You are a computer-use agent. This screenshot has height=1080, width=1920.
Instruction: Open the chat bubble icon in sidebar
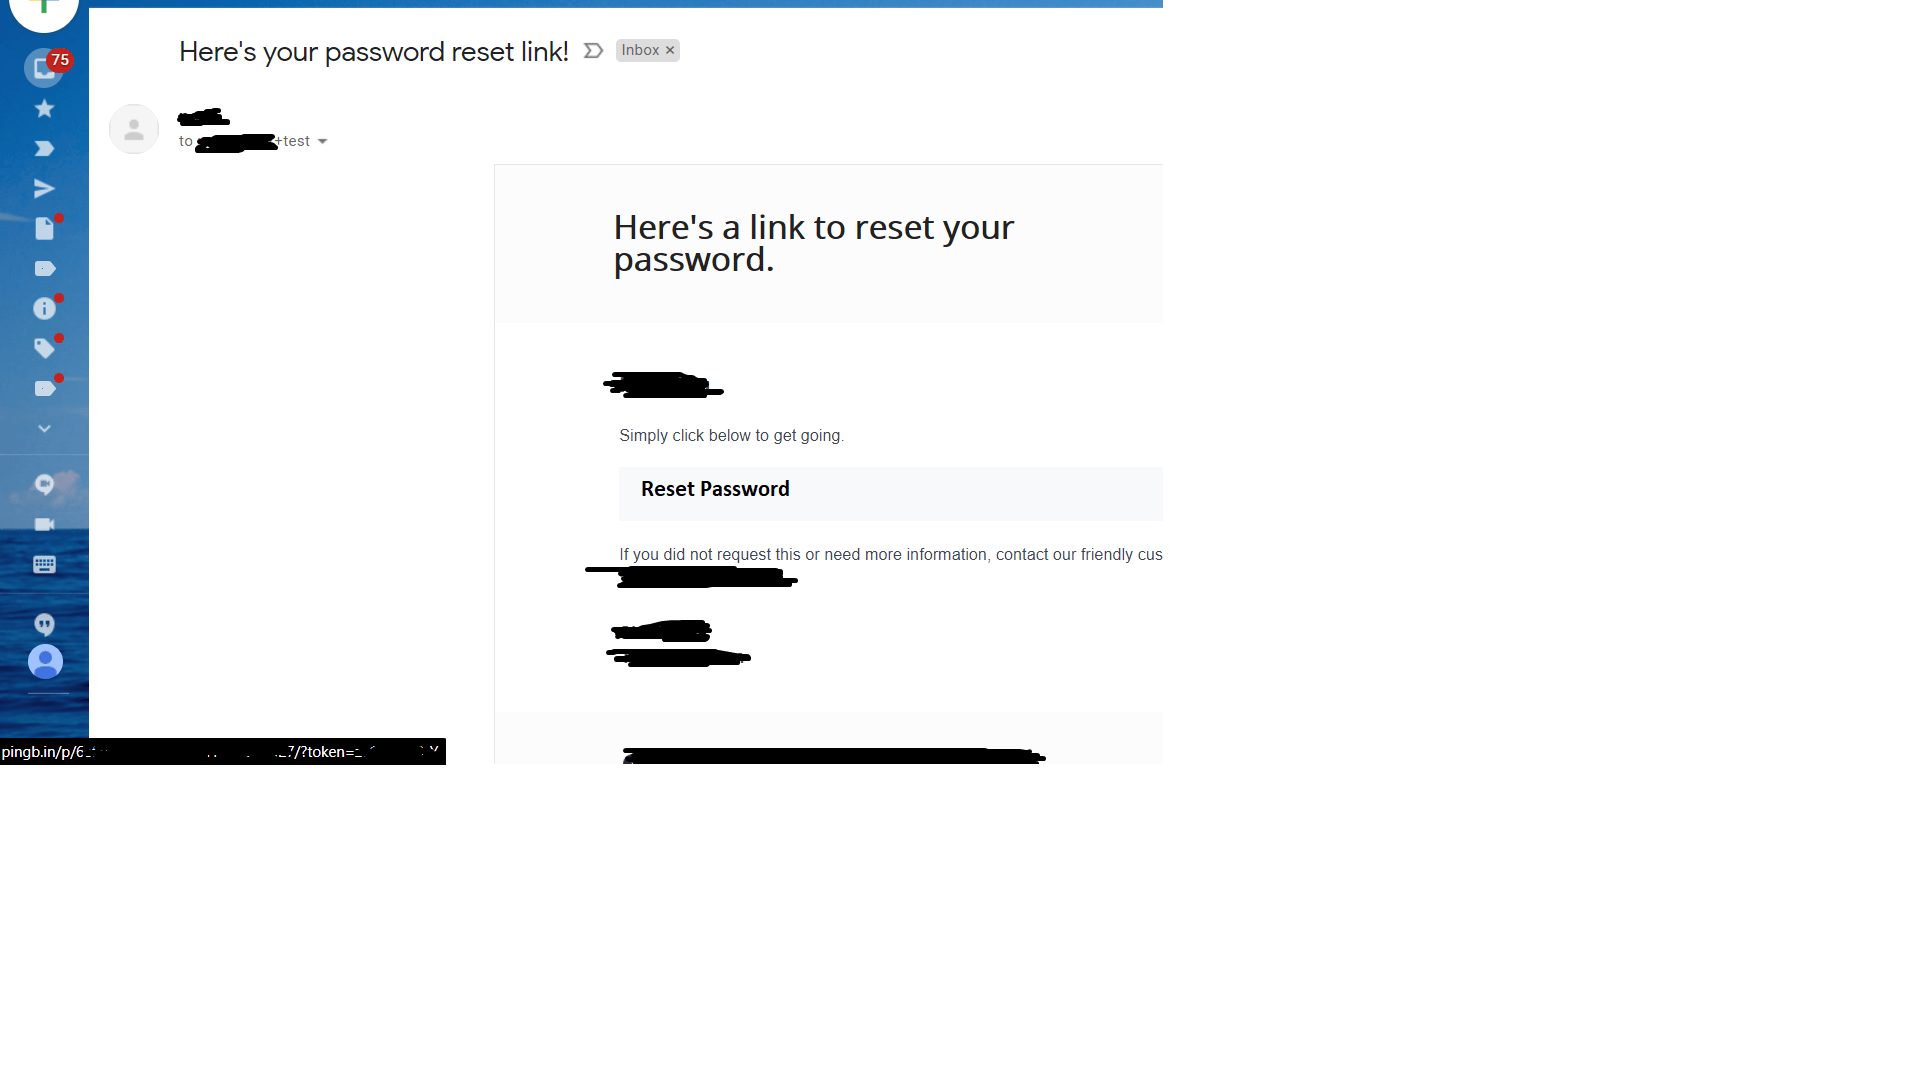pos(44,484)
